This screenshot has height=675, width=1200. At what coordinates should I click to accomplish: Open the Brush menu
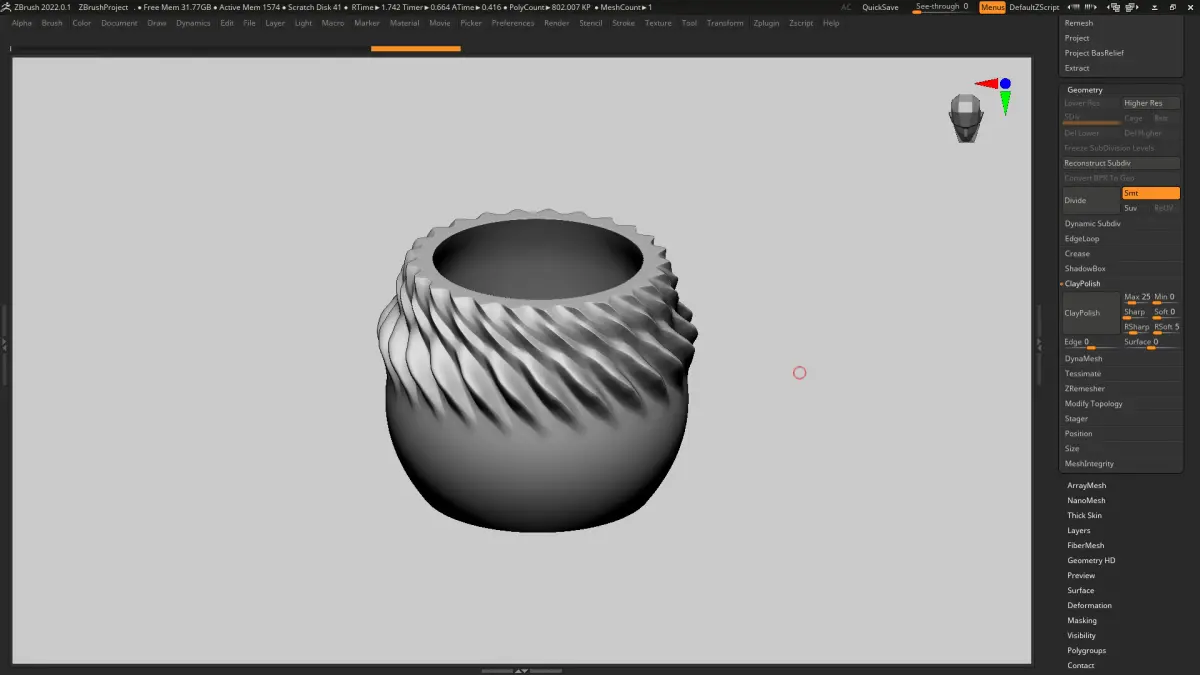click(x=52, y=23)
